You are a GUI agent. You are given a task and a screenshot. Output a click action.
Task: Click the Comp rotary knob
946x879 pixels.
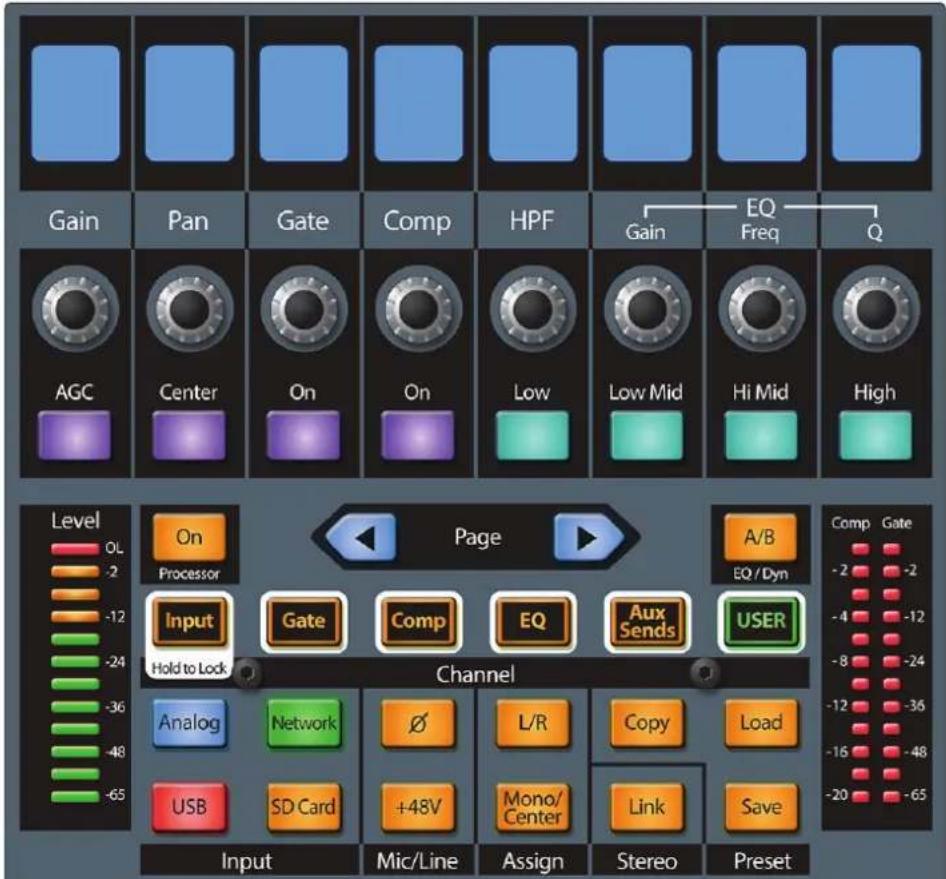pyautogui.click(x=418, y=309)
